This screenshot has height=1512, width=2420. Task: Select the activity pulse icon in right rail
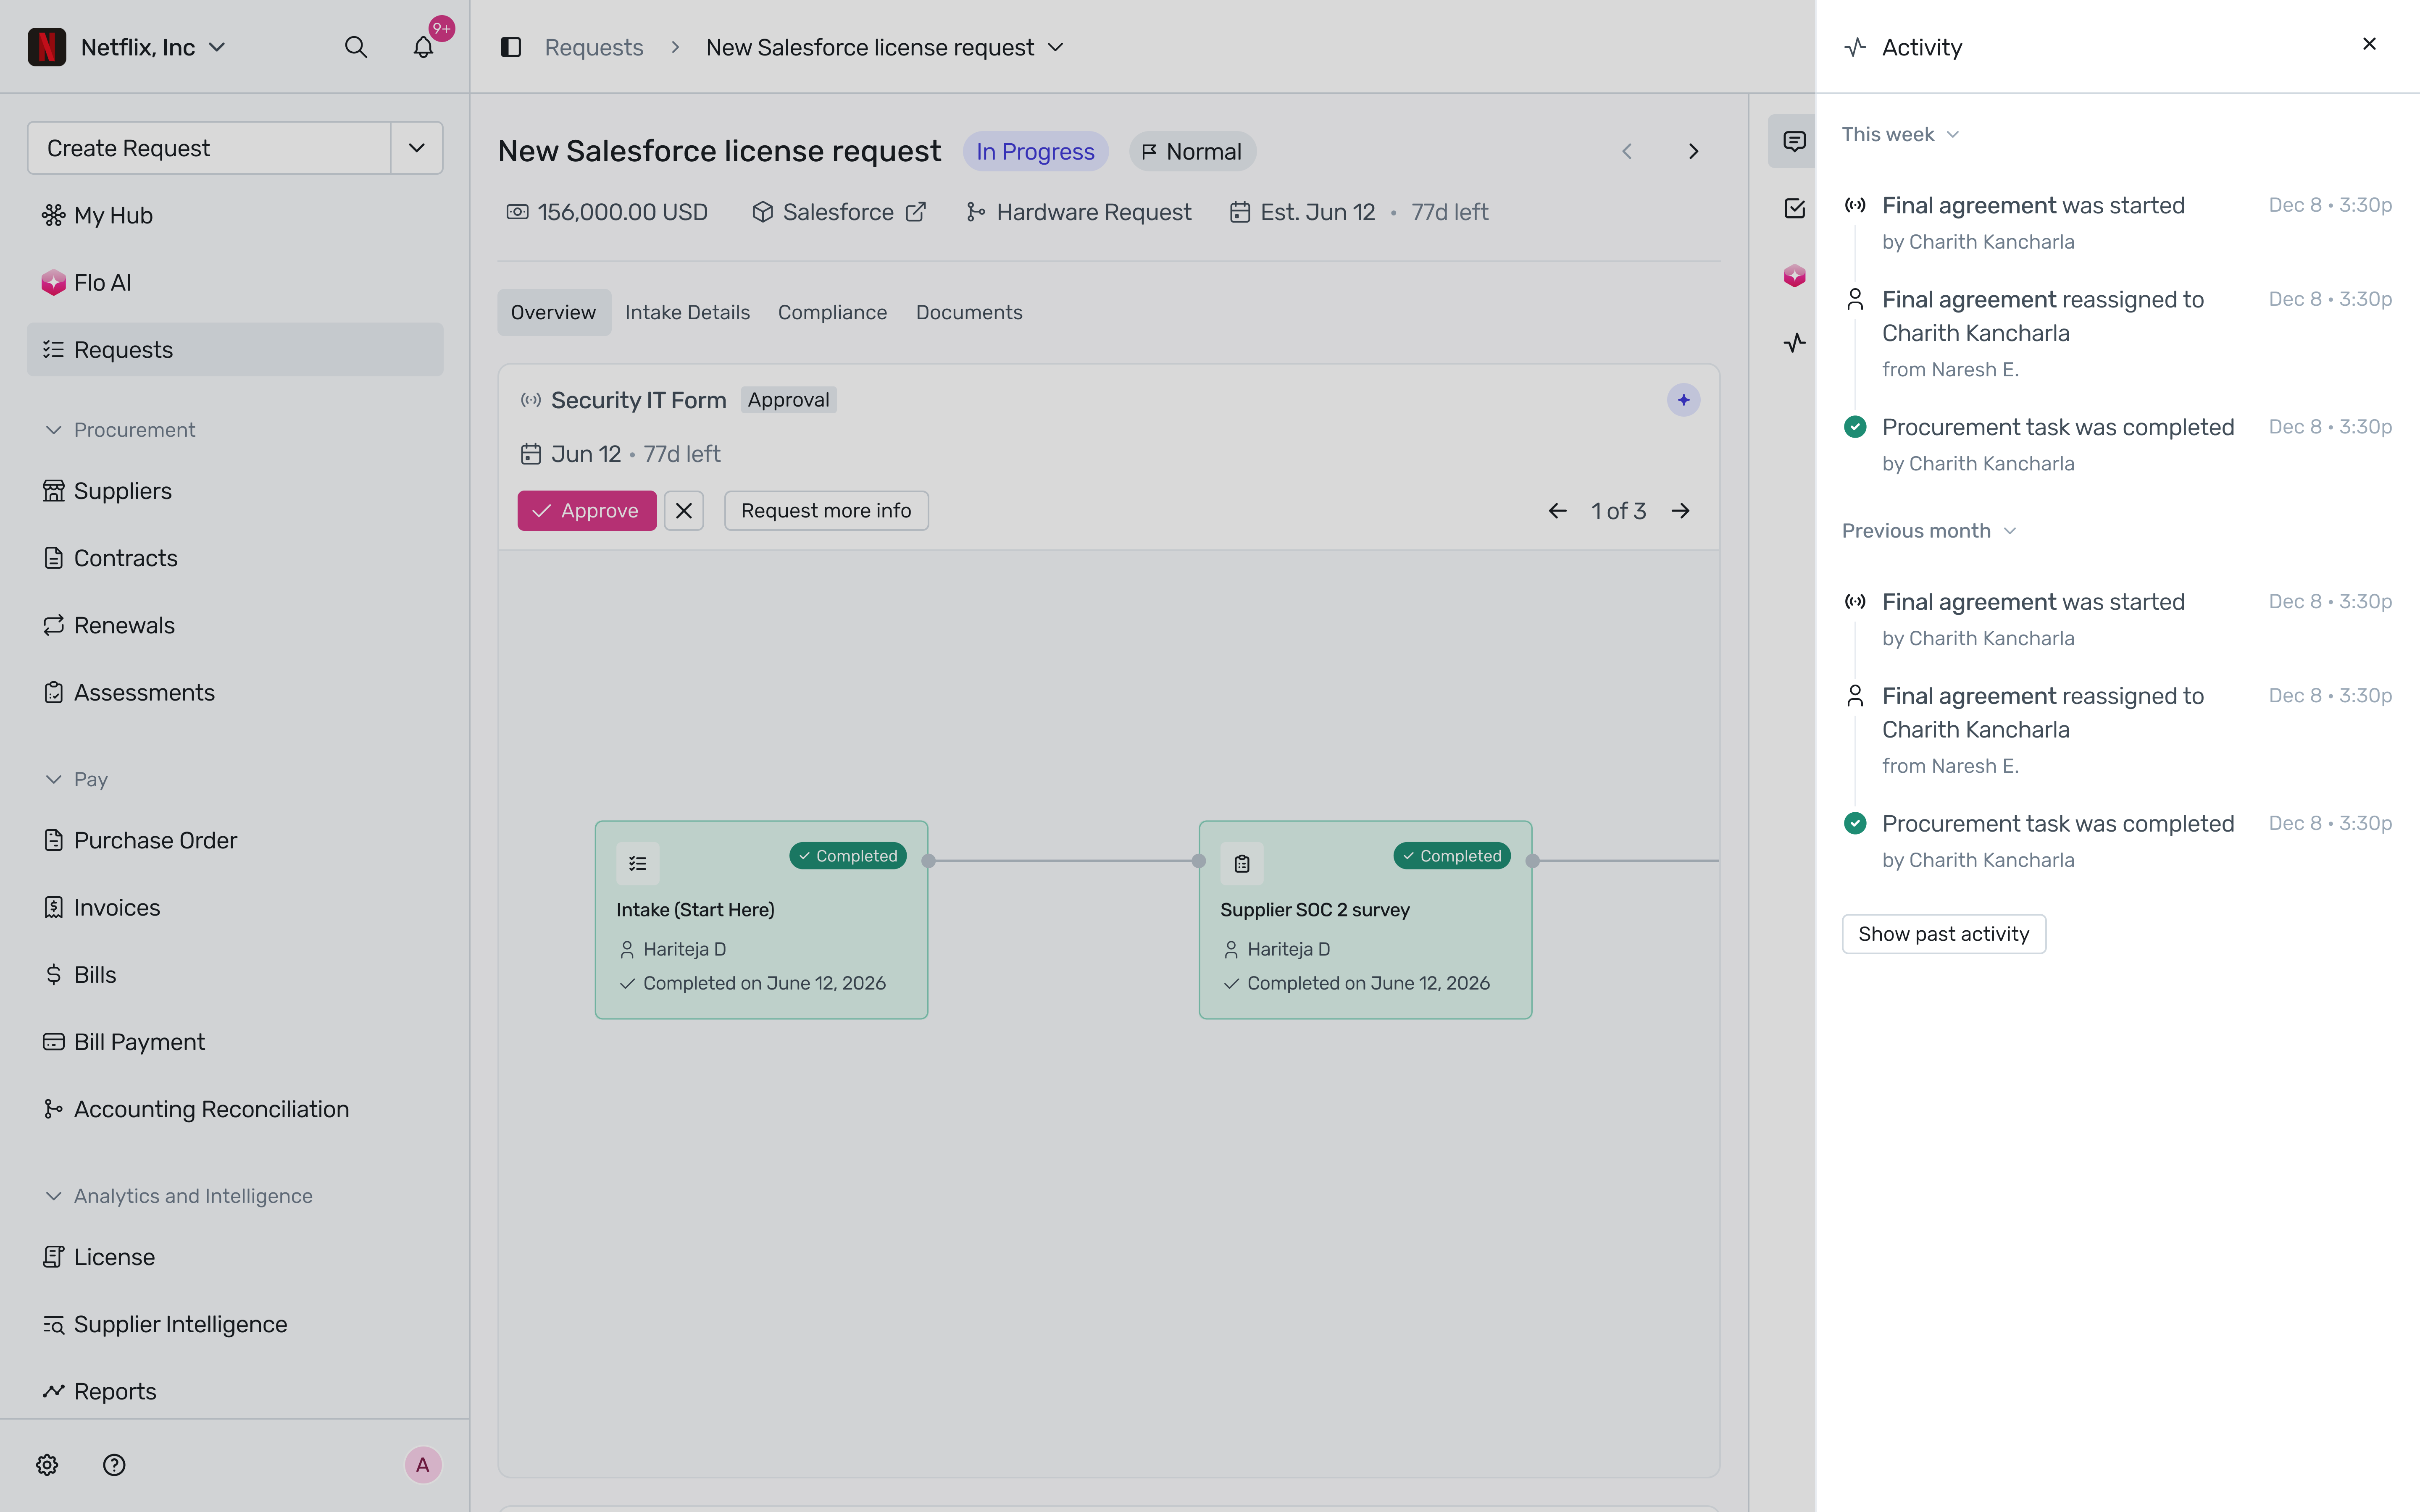(1794, 343)
